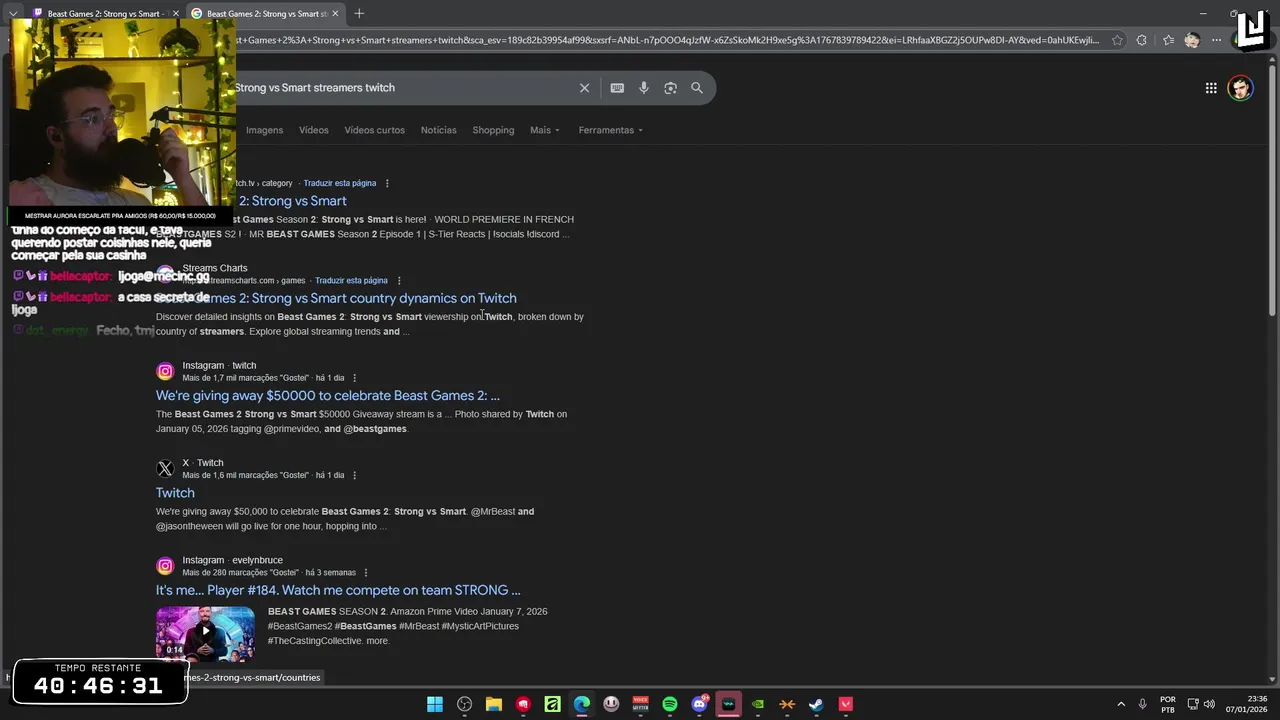The height and width of the screenshot is (720, 1280).
Task: Open the 'Twitch' result from X
Action: click(x=175, y=493)
